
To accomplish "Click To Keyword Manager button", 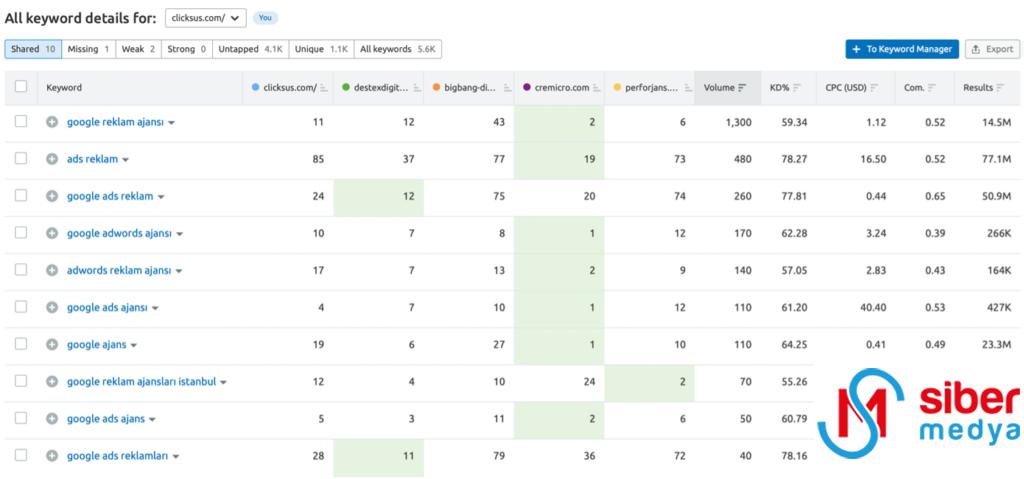I will point(902,49).
